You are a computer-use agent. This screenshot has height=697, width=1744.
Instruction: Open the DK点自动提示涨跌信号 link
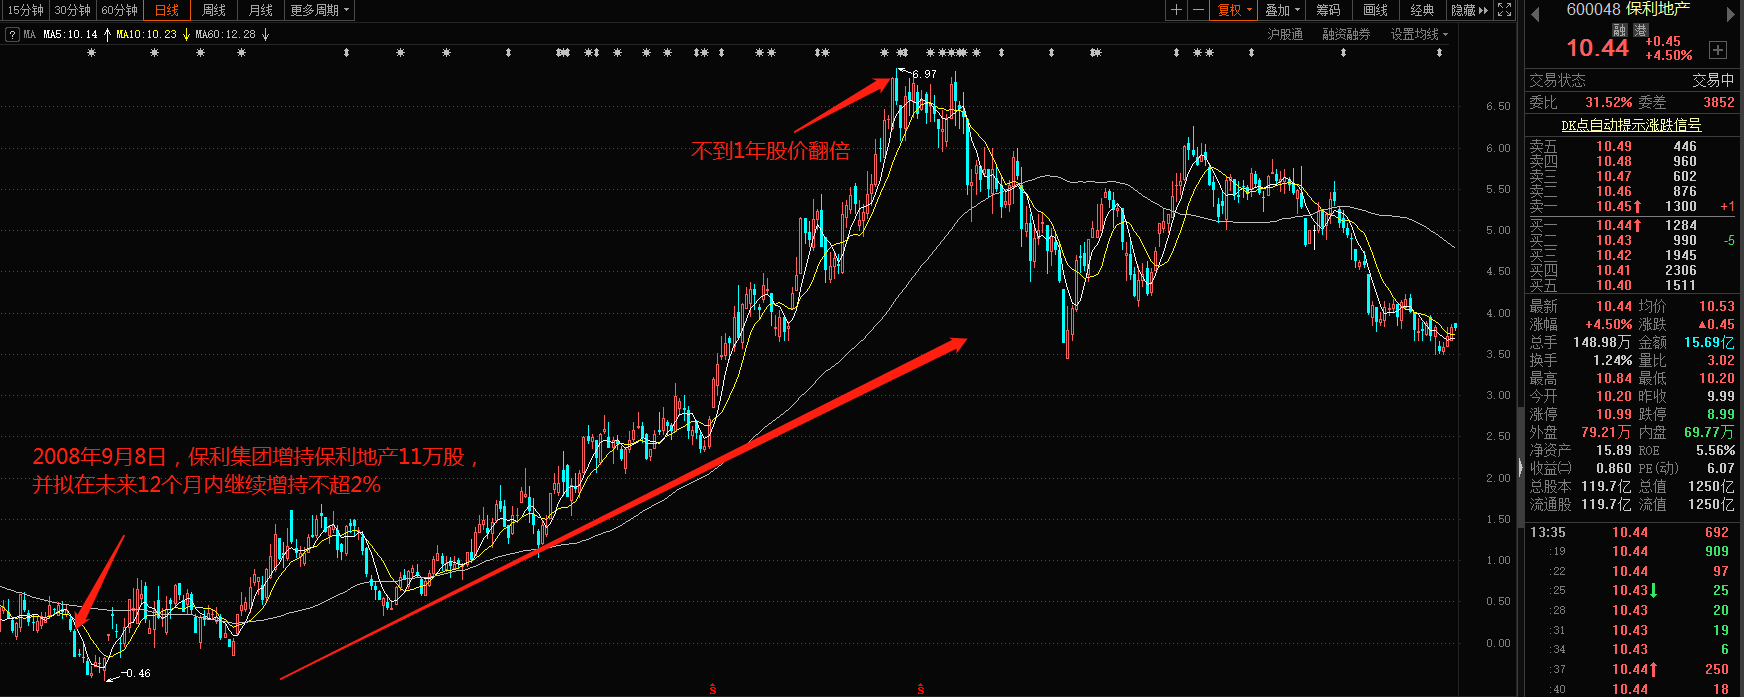[x=1631, y=125]
